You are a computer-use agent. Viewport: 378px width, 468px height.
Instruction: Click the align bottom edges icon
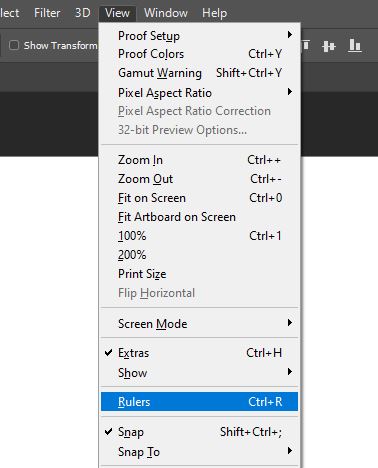[x=355, y=46]
